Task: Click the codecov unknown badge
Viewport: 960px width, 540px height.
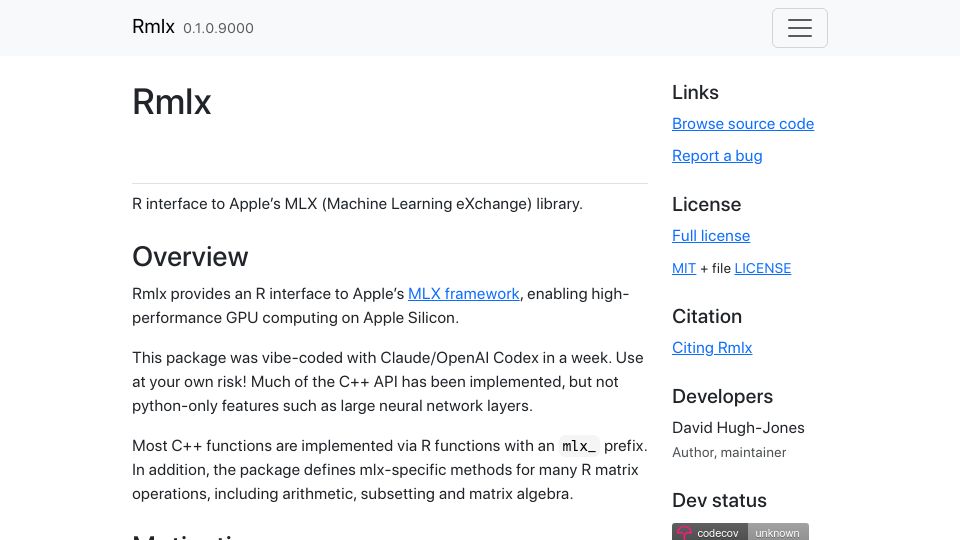Action: point(740,532)
